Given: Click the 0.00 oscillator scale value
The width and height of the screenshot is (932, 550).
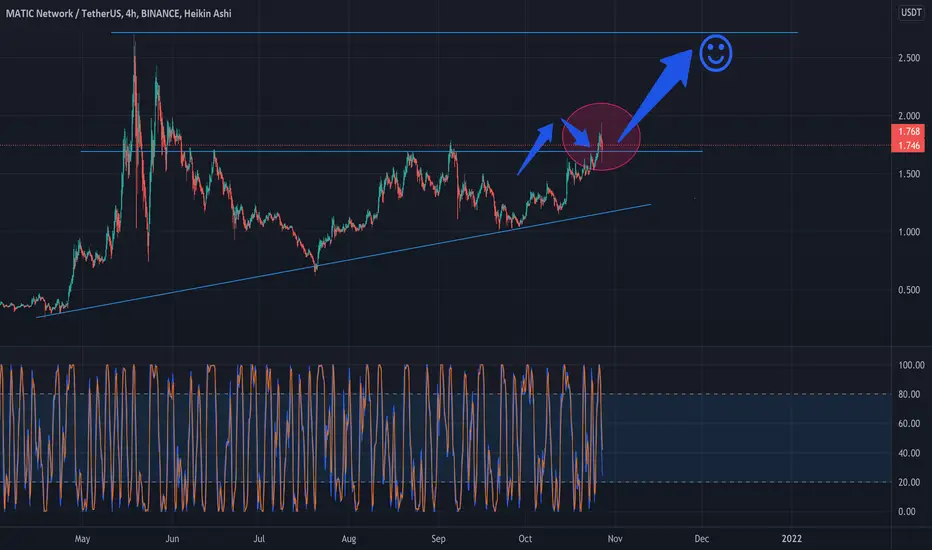Looking at the screenshot, I should [906, 511].
